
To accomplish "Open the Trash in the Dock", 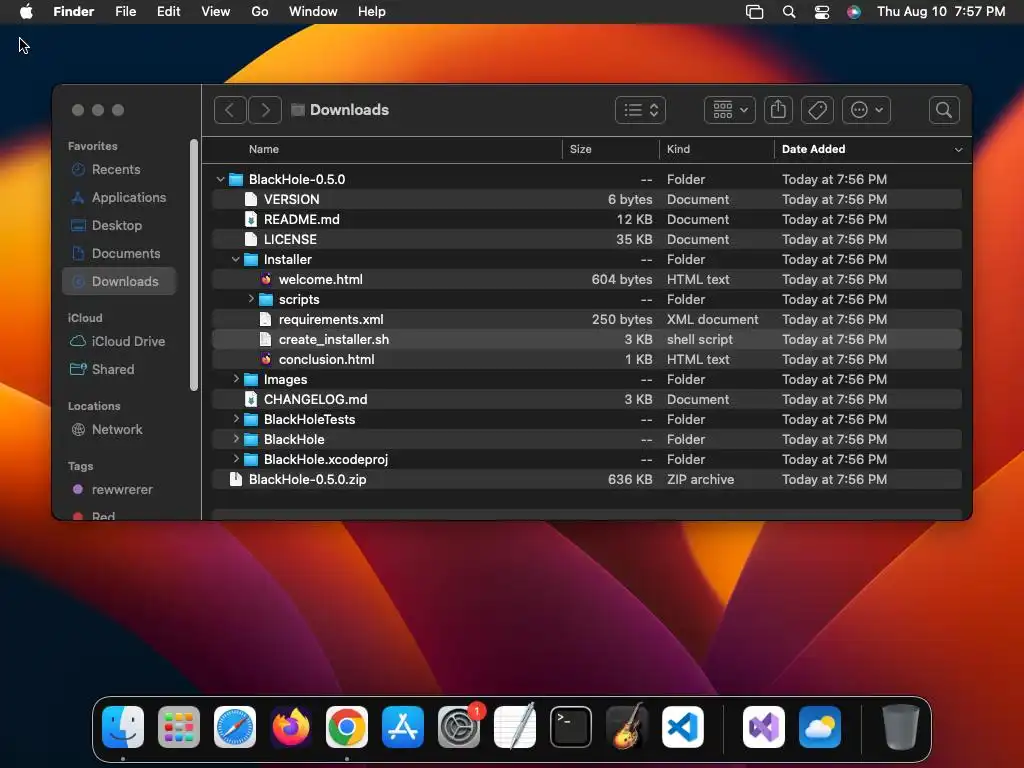I will pos(901,727).
